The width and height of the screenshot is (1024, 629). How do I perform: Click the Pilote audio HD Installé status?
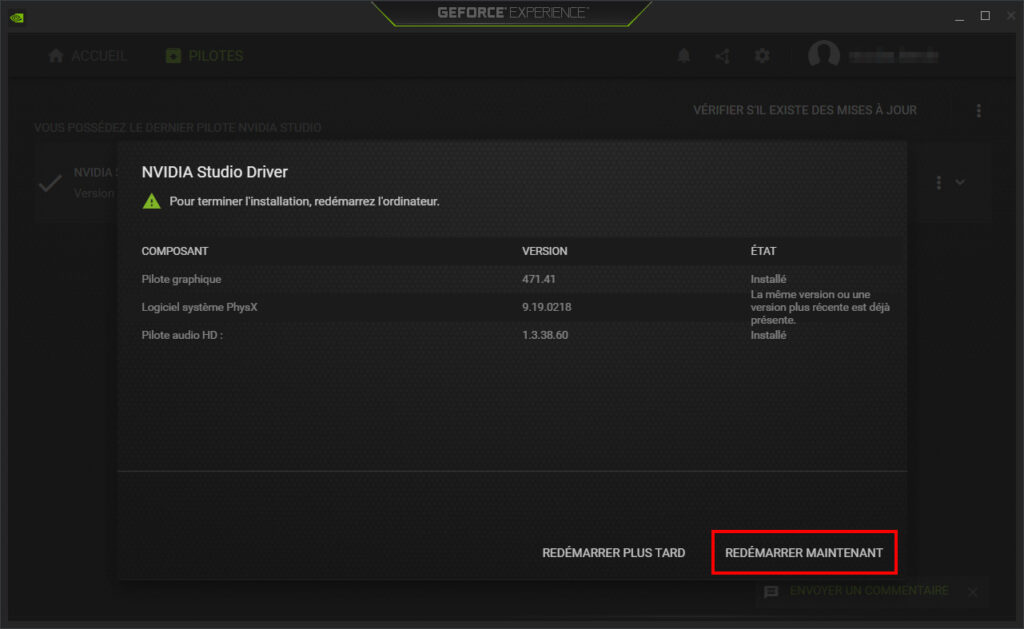(768, 335)
